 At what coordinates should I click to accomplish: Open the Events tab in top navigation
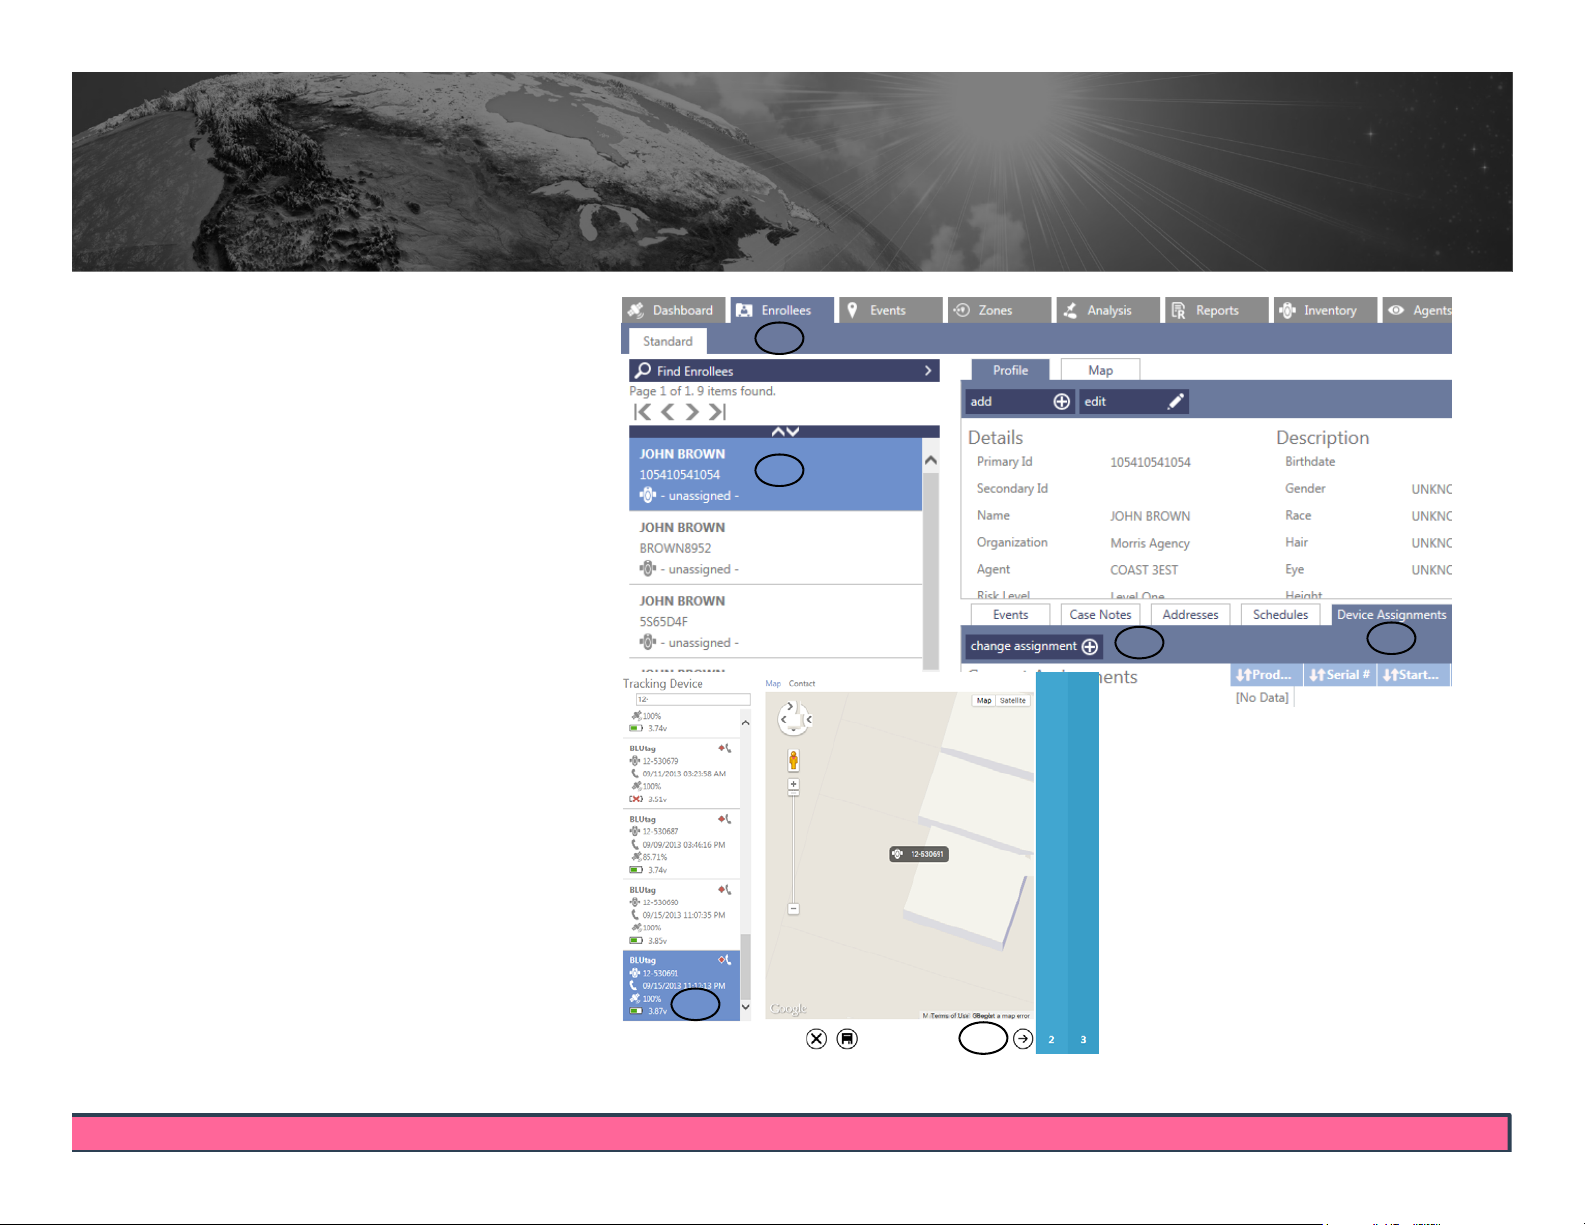point(890,310)
